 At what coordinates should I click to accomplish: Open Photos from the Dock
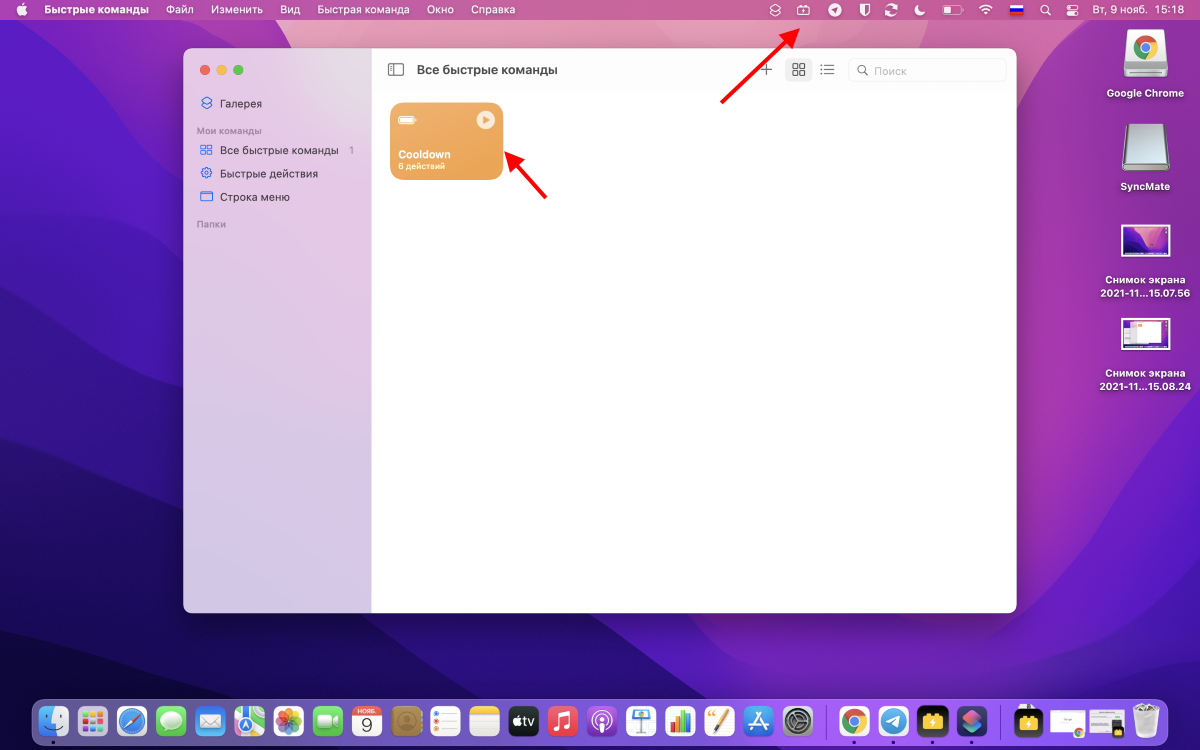[289, 720]
